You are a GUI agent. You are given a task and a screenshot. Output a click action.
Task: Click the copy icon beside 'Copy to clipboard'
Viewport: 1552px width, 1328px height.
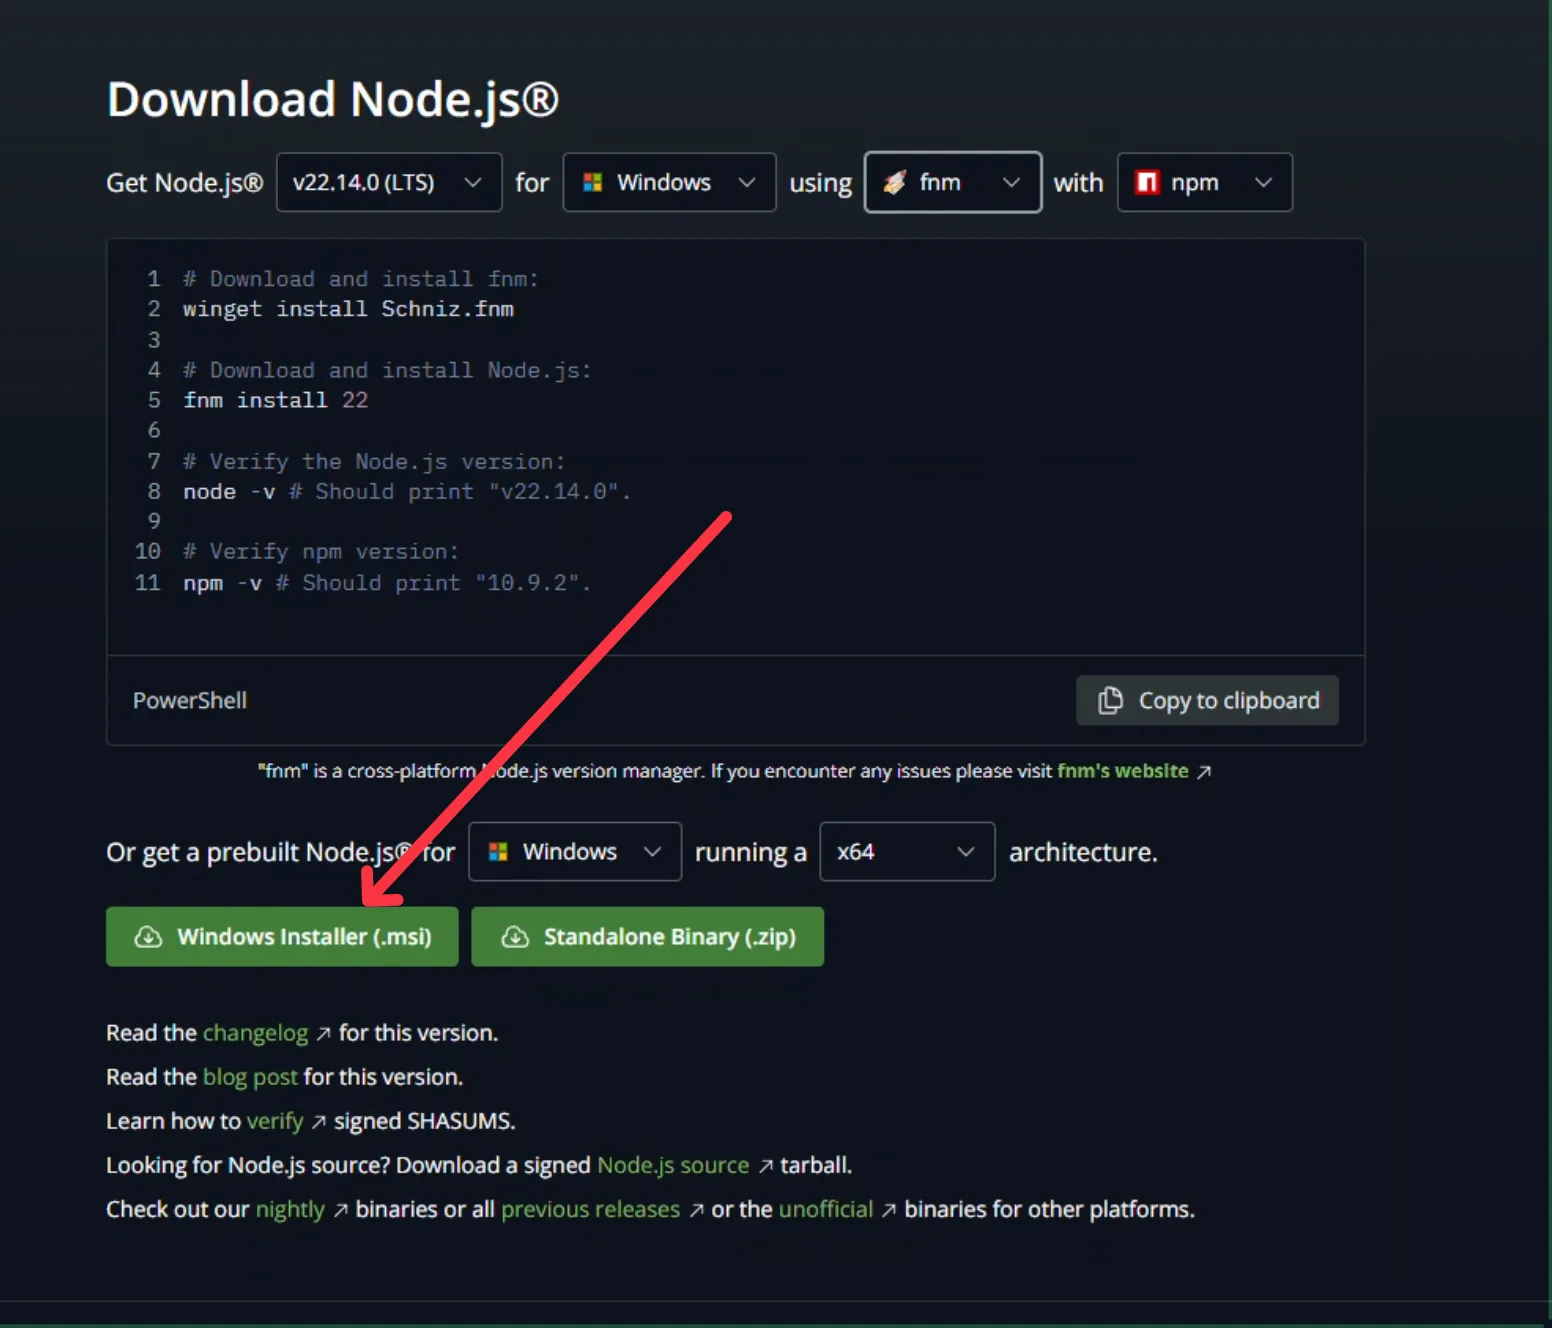click(x=1110, y=700)
